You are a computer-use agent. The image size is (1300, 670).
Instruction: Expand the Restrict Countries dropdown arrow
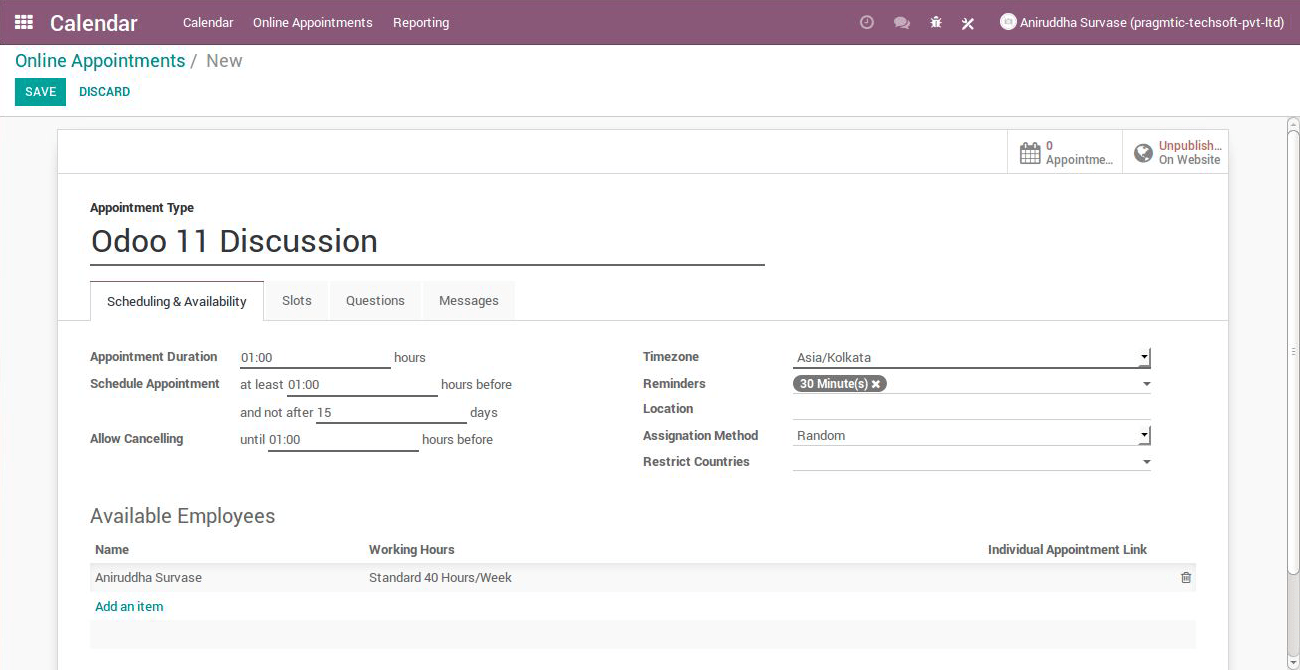[x=1146, y=462]
